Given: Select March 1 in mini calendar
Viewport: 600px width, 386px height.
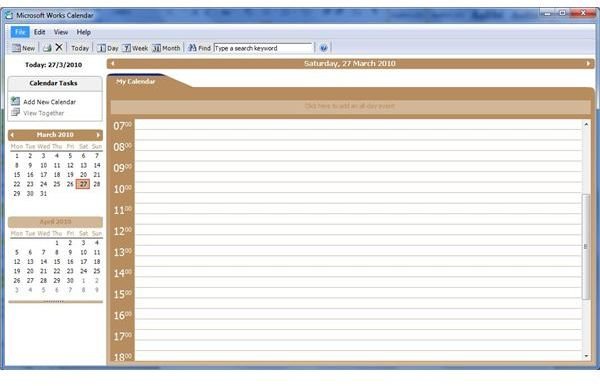Looking at the screenshot, I should tap(16, 156).
